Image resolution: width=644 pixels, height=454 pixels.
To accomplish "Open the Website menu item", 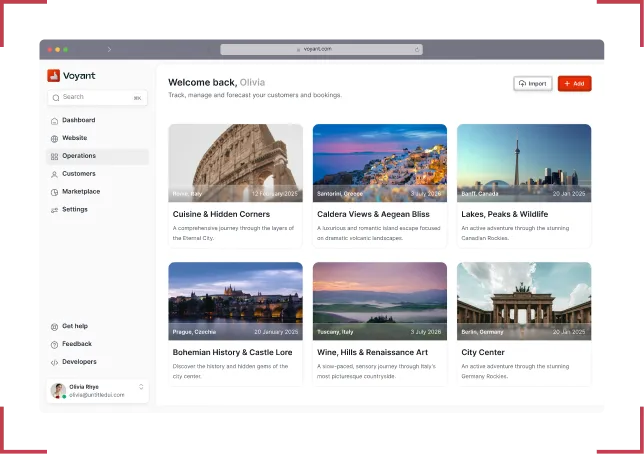I will point(97,138).
